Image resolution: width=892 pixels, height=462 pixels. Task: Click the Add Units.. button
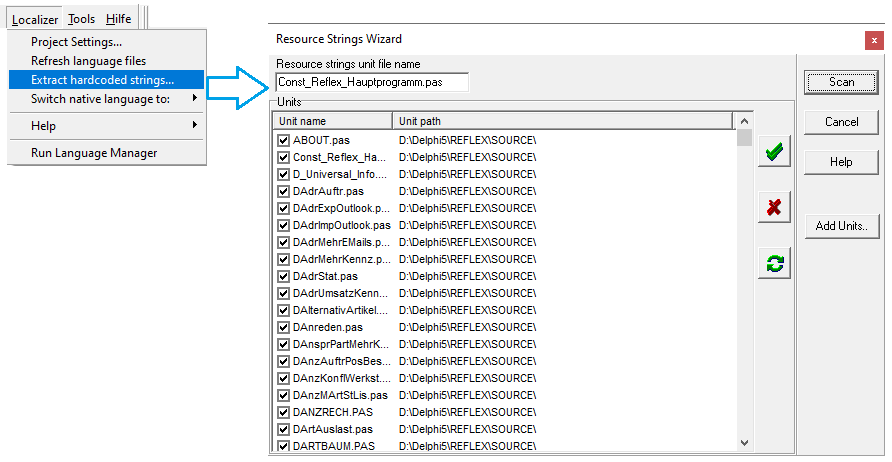[841, 226]
